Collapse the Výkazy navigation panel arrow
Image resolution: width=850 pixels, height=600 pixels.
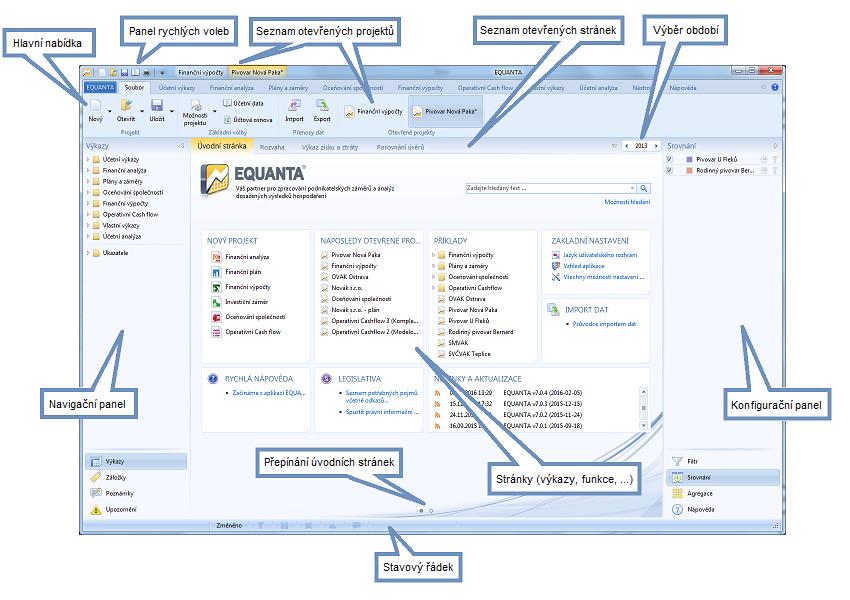point(182,146)
